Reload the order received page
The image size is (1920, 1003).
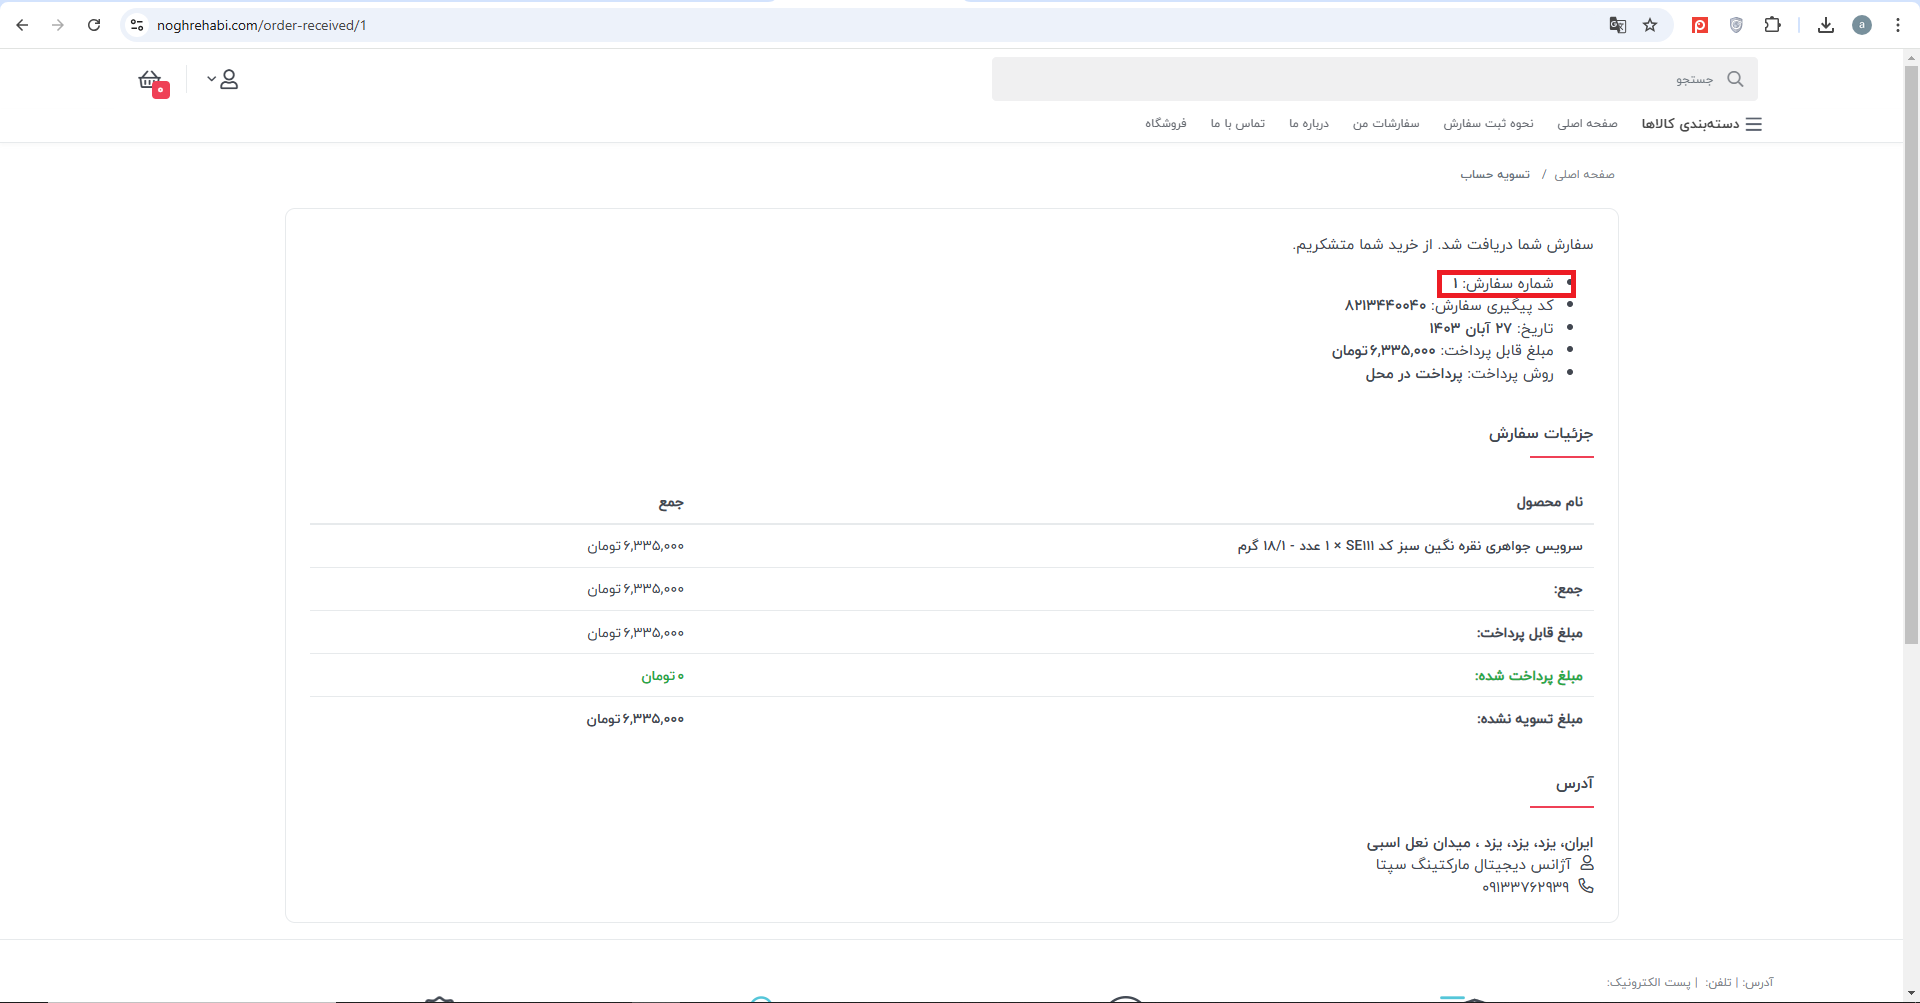(x=94, y=25)
